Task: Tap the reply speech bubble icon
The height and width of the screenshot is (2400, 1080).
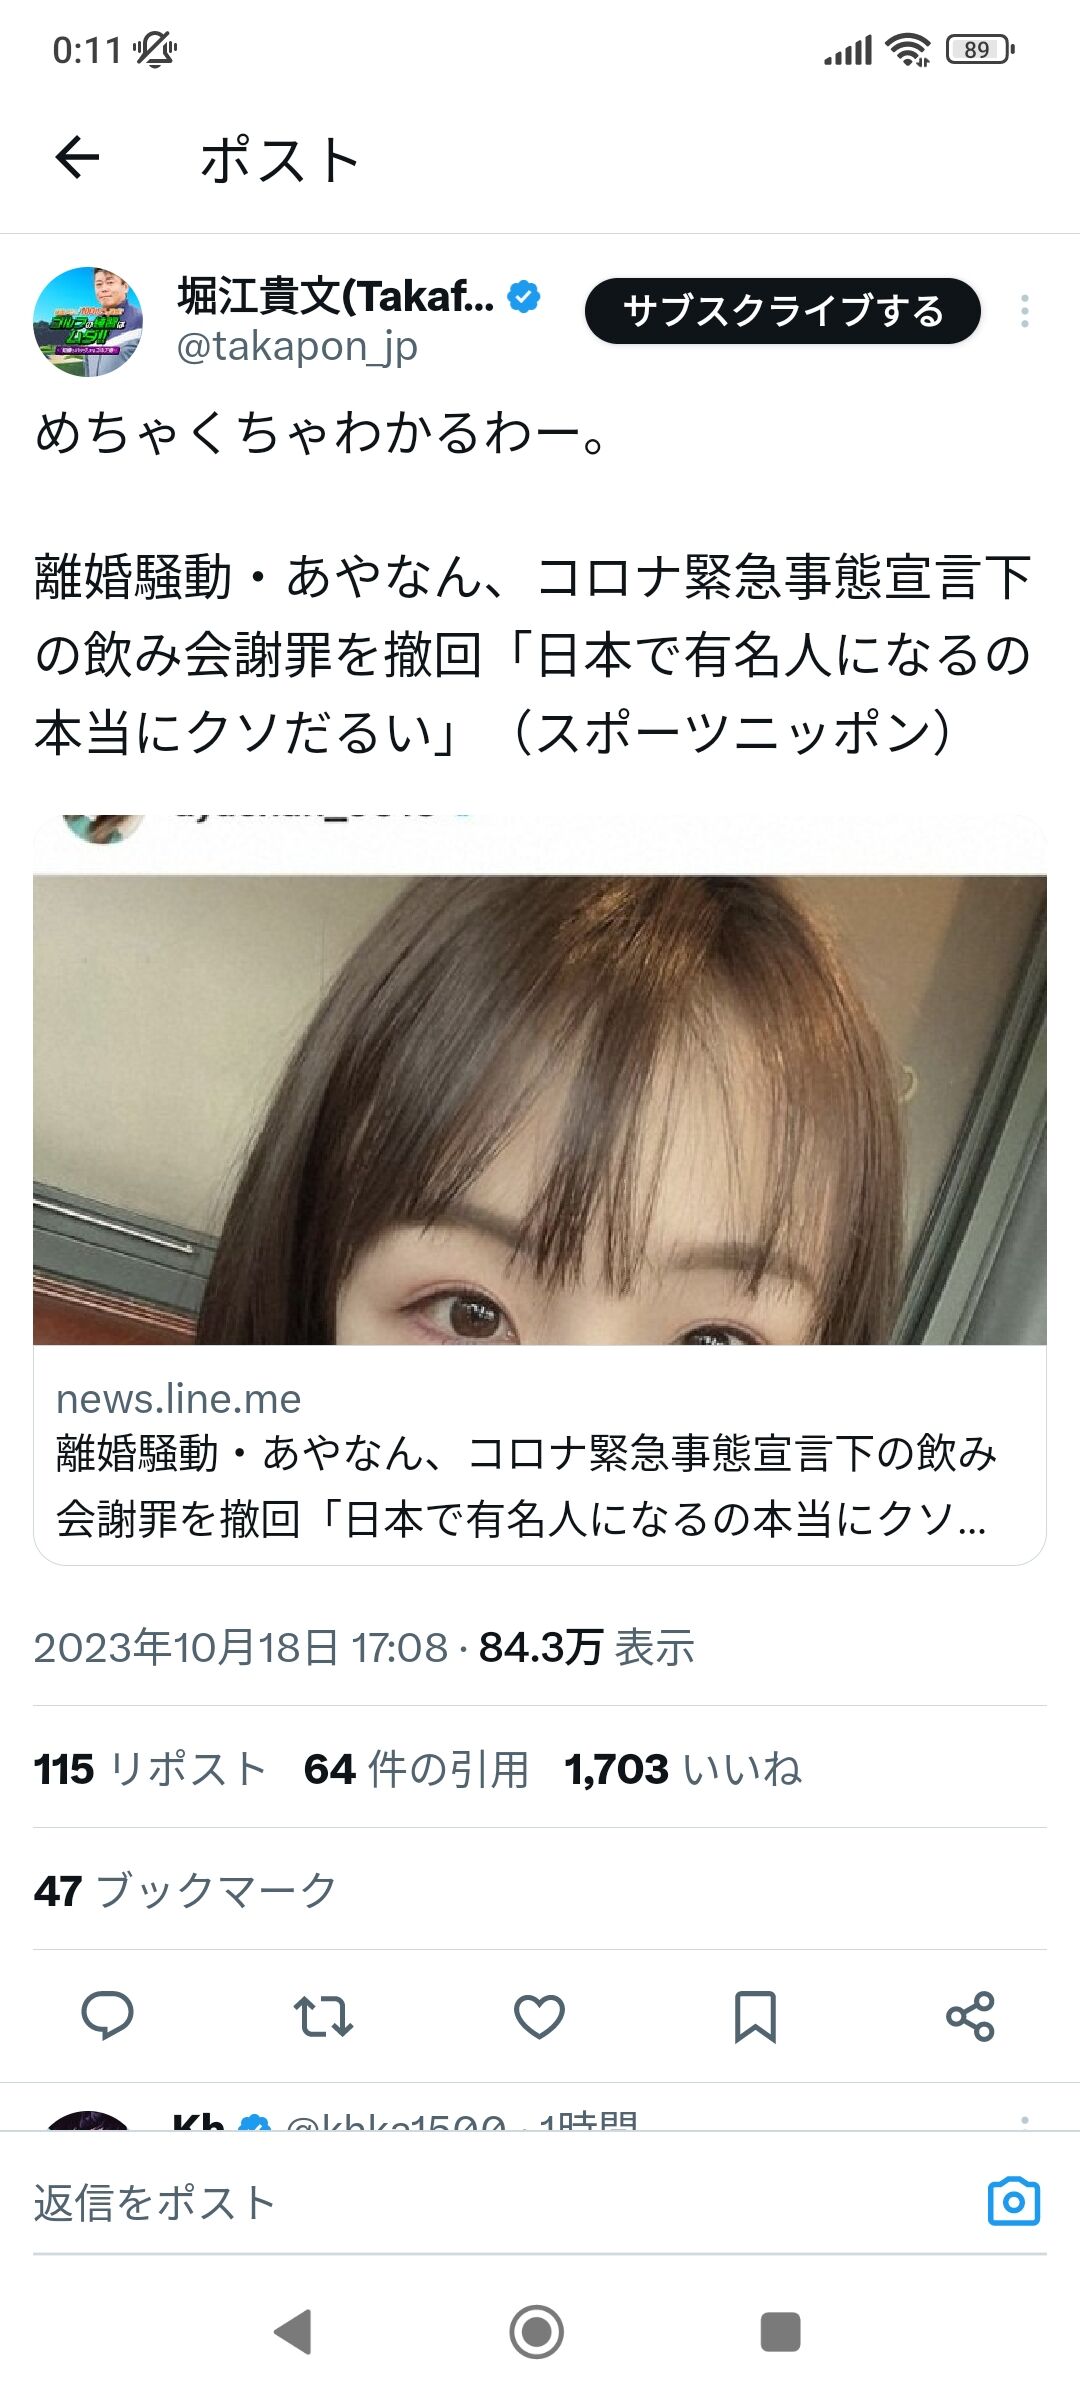Action: [x=107, y=2015]
